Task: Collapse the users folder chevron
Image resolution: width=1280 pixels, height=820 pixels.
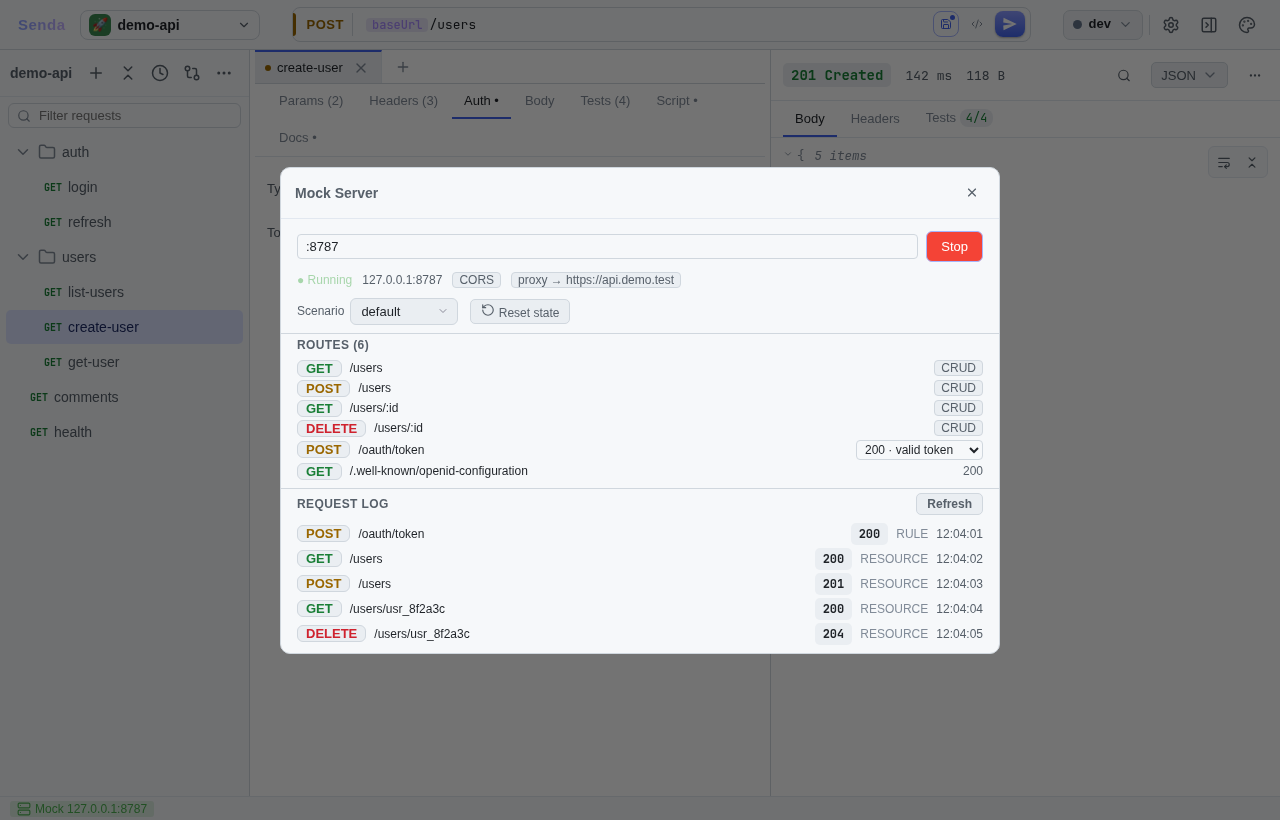Action: [23, 257]
